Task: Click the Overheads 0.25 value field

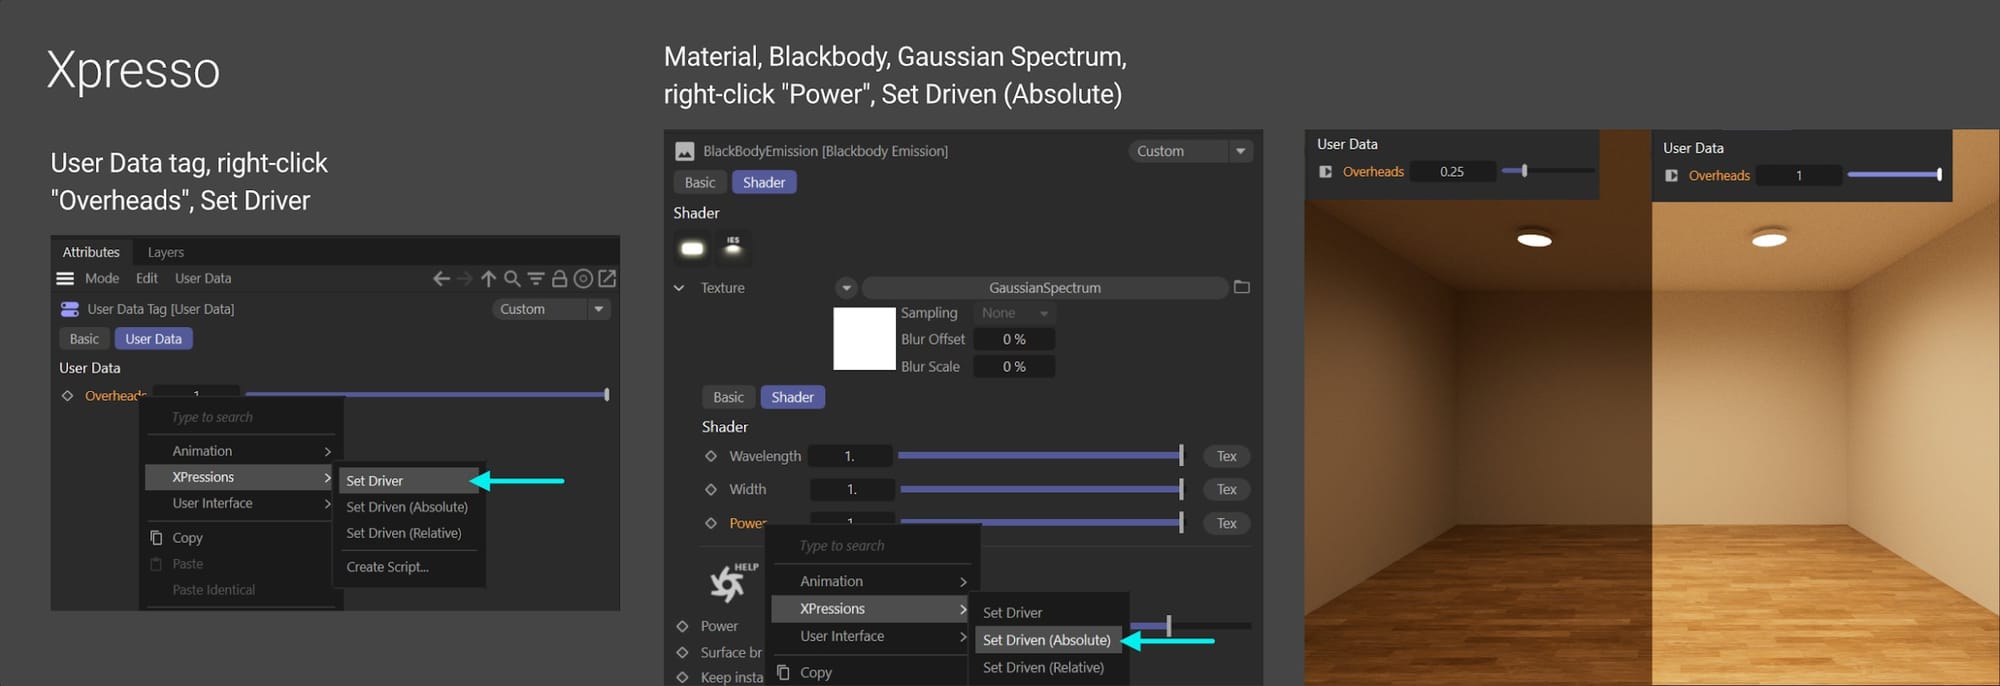Action: (x=1453, y=172)
